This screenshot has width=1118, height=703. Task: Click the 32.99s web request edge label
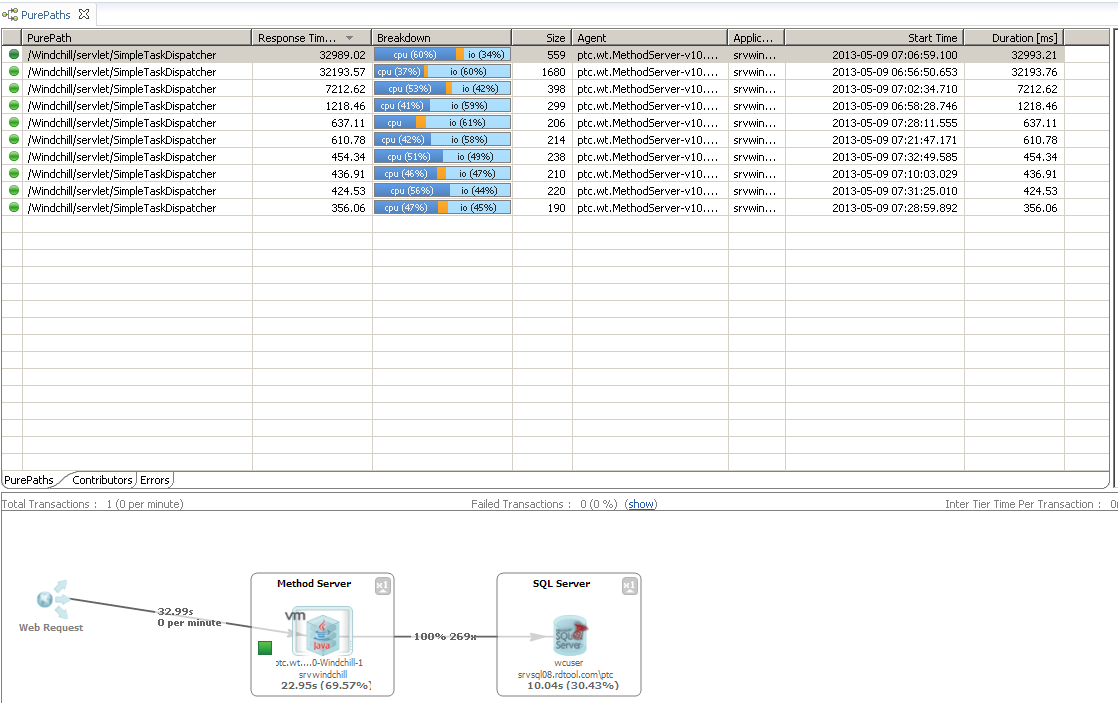175,611
